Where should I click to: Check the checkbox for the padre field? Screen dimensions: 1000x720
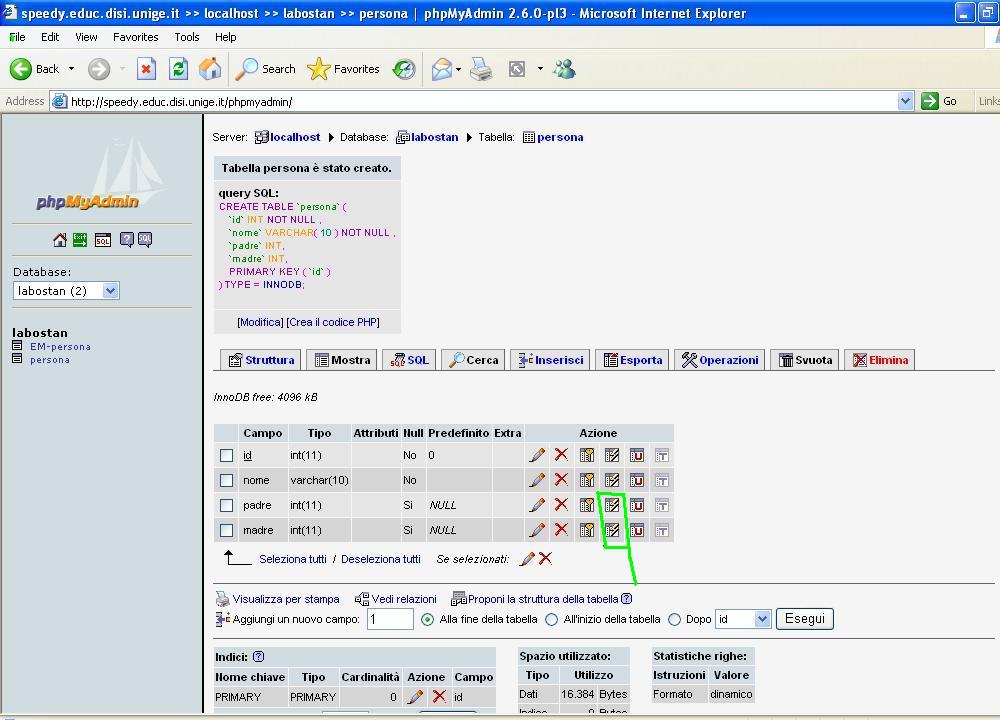(x=227, y=505)
